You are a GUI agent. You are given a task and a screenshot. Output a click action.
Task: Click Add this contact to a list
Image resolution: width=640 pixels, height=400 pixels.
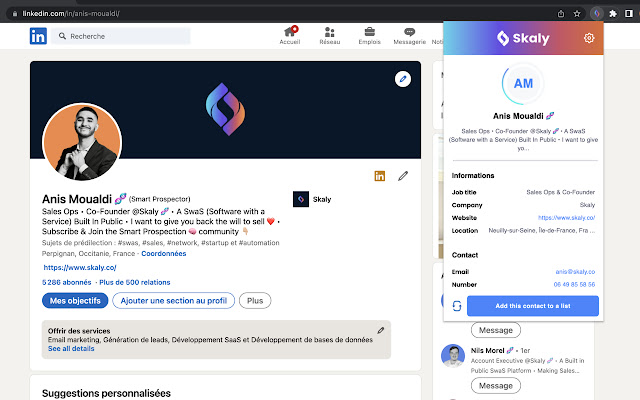pyautogui.click(x=533, y=306)
